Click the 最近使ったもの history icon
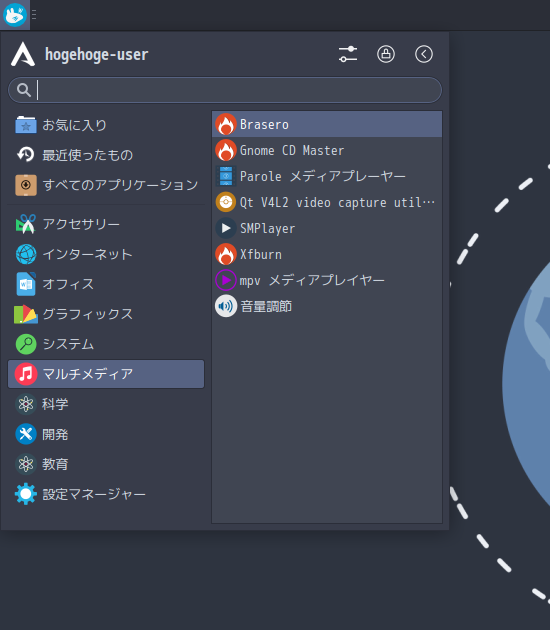 (26, 155)
